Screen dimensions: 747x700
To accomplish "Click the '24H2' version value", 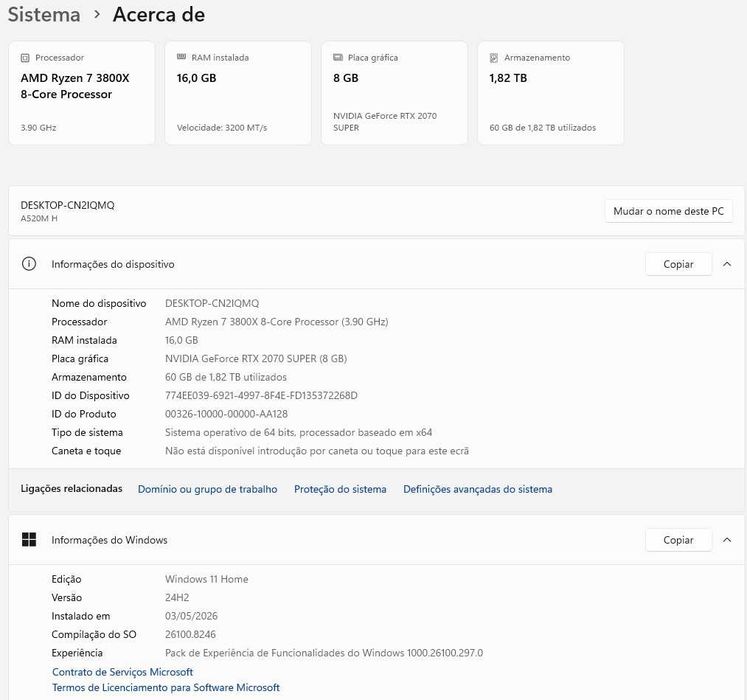I will coord(177,598).
